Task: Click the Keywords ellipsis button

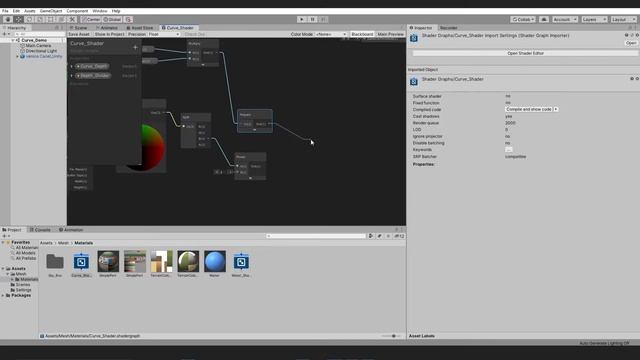Action: point(509,150)
